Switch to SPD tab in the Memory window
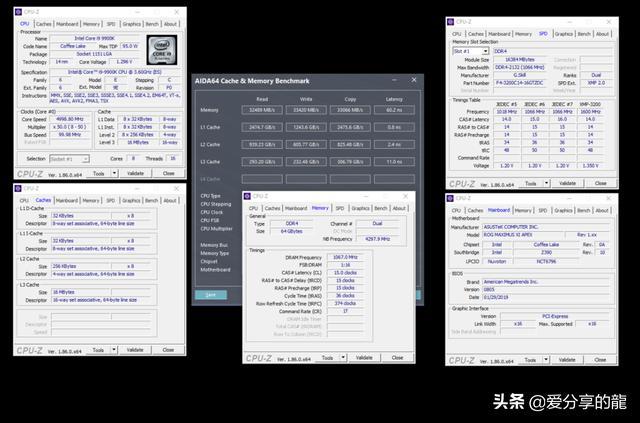640x423 pixels. pyautogui.click(x=340, y=208)
